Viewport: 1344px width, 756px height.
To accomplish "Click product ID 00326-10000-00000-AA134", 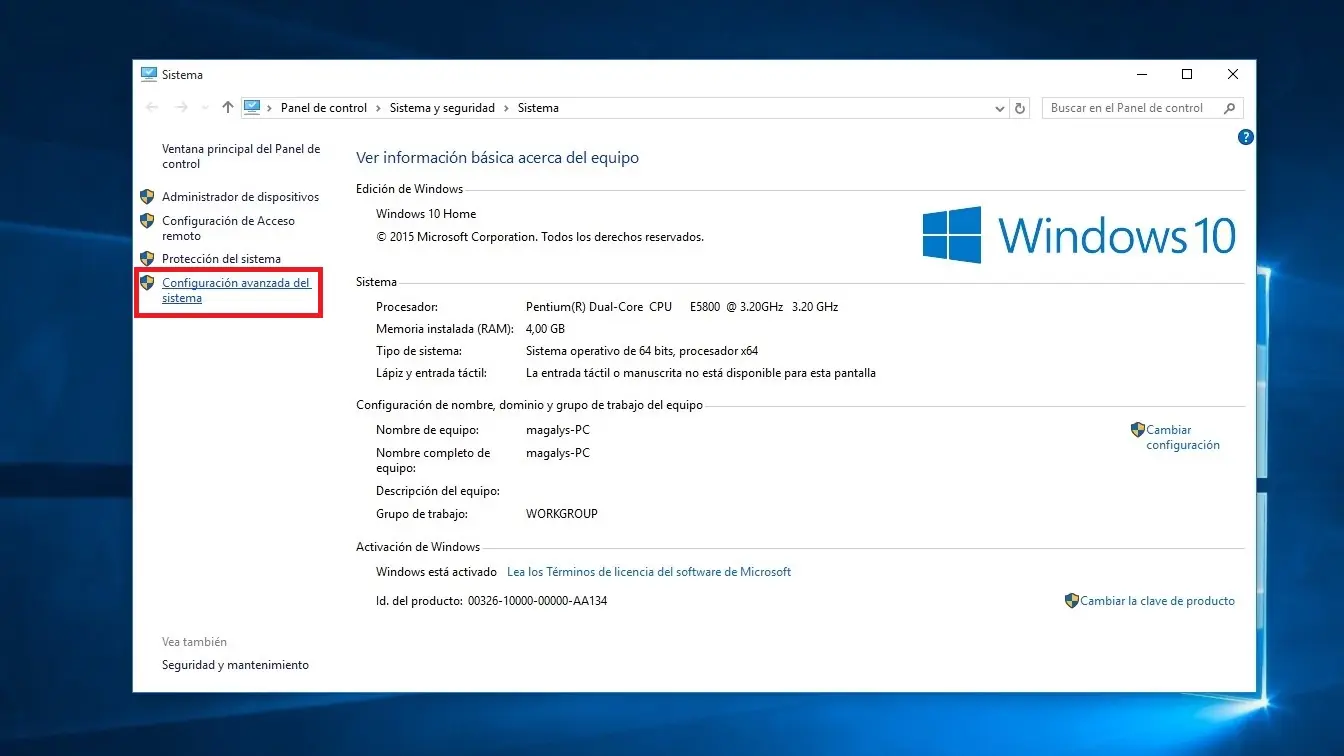I will click(538, 601).
